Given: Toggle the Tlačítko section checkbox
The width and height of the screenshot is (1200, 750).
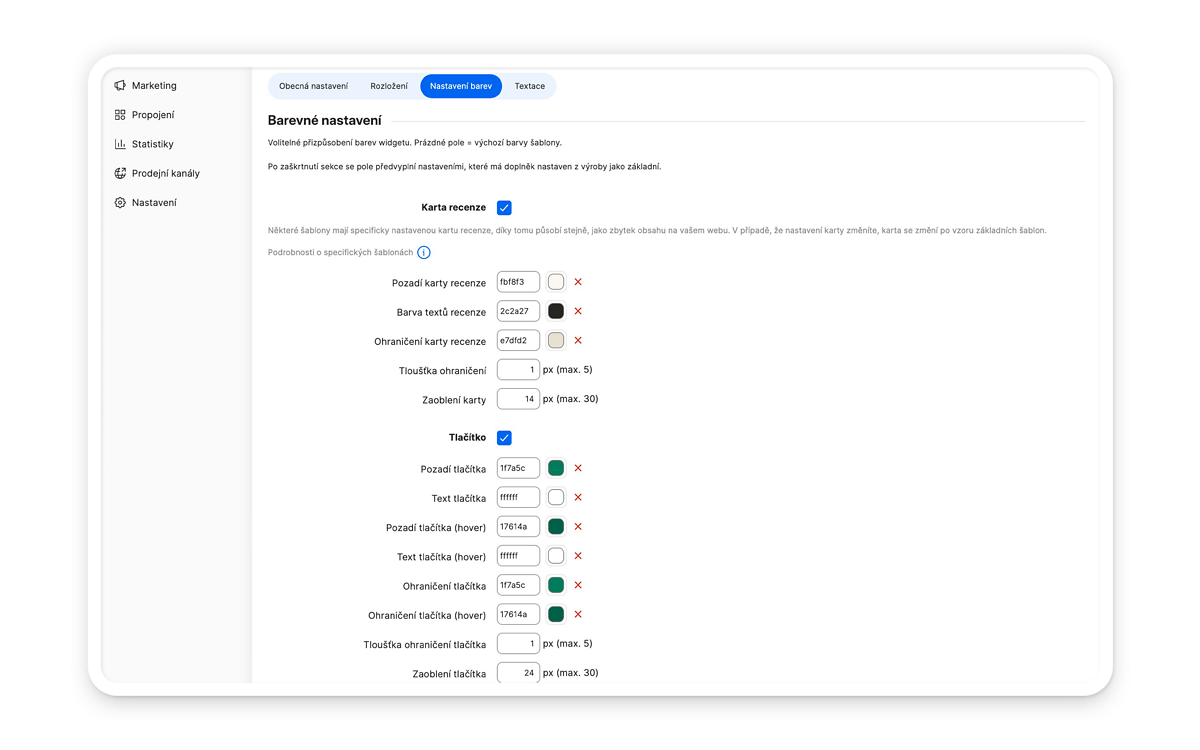Looking at the screenshot, I should [x=504, y=438].
